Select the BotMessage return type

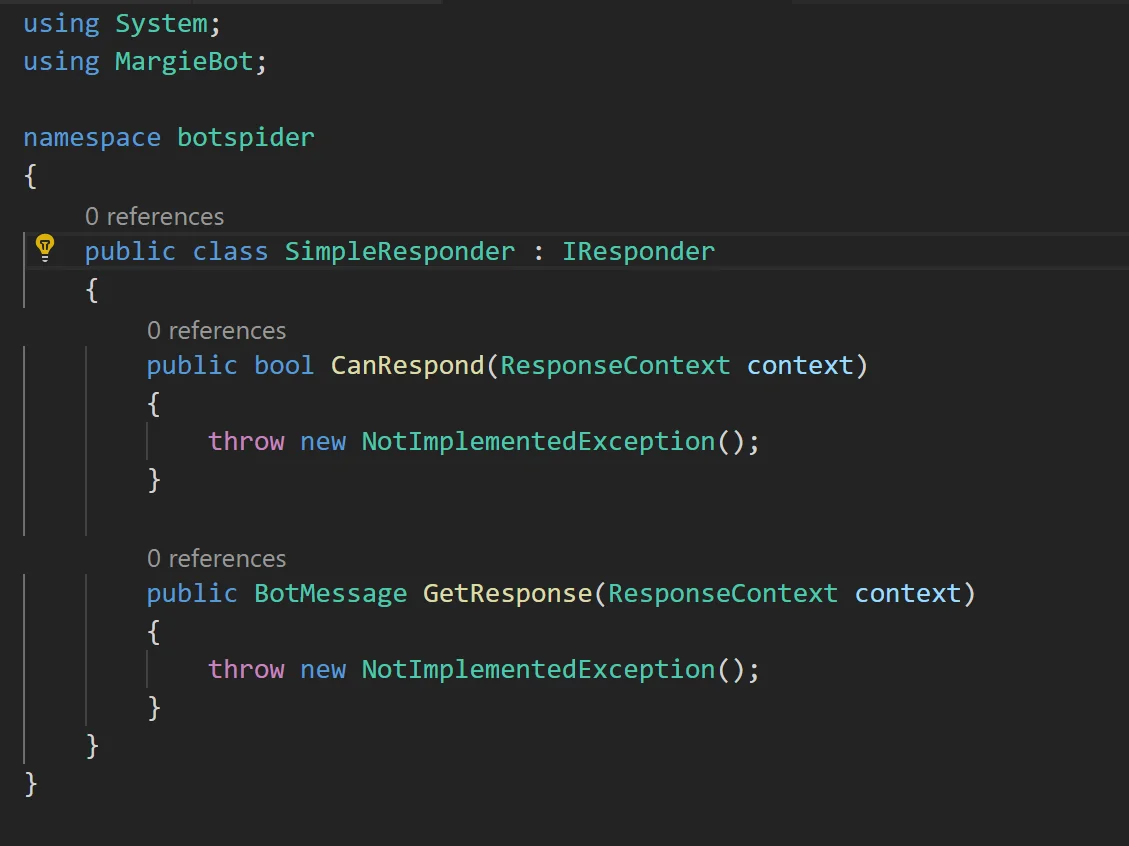tap(330, 594)
